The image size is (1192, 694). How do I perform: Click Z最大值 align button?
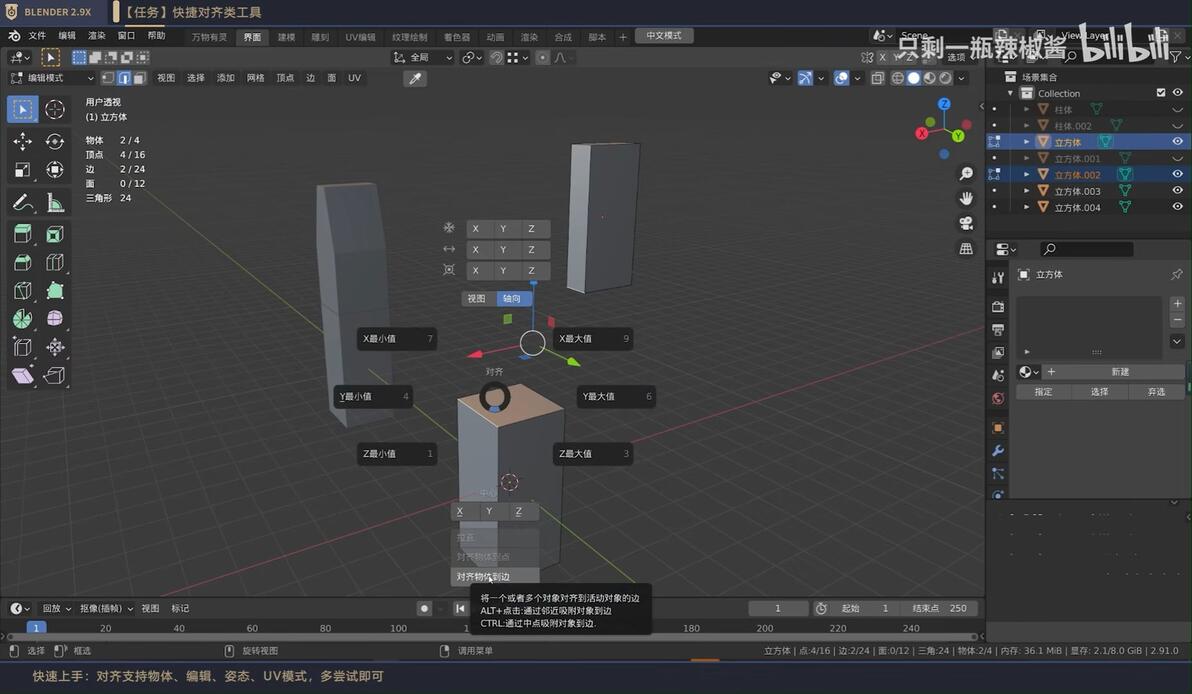click(x=593, y=453)
